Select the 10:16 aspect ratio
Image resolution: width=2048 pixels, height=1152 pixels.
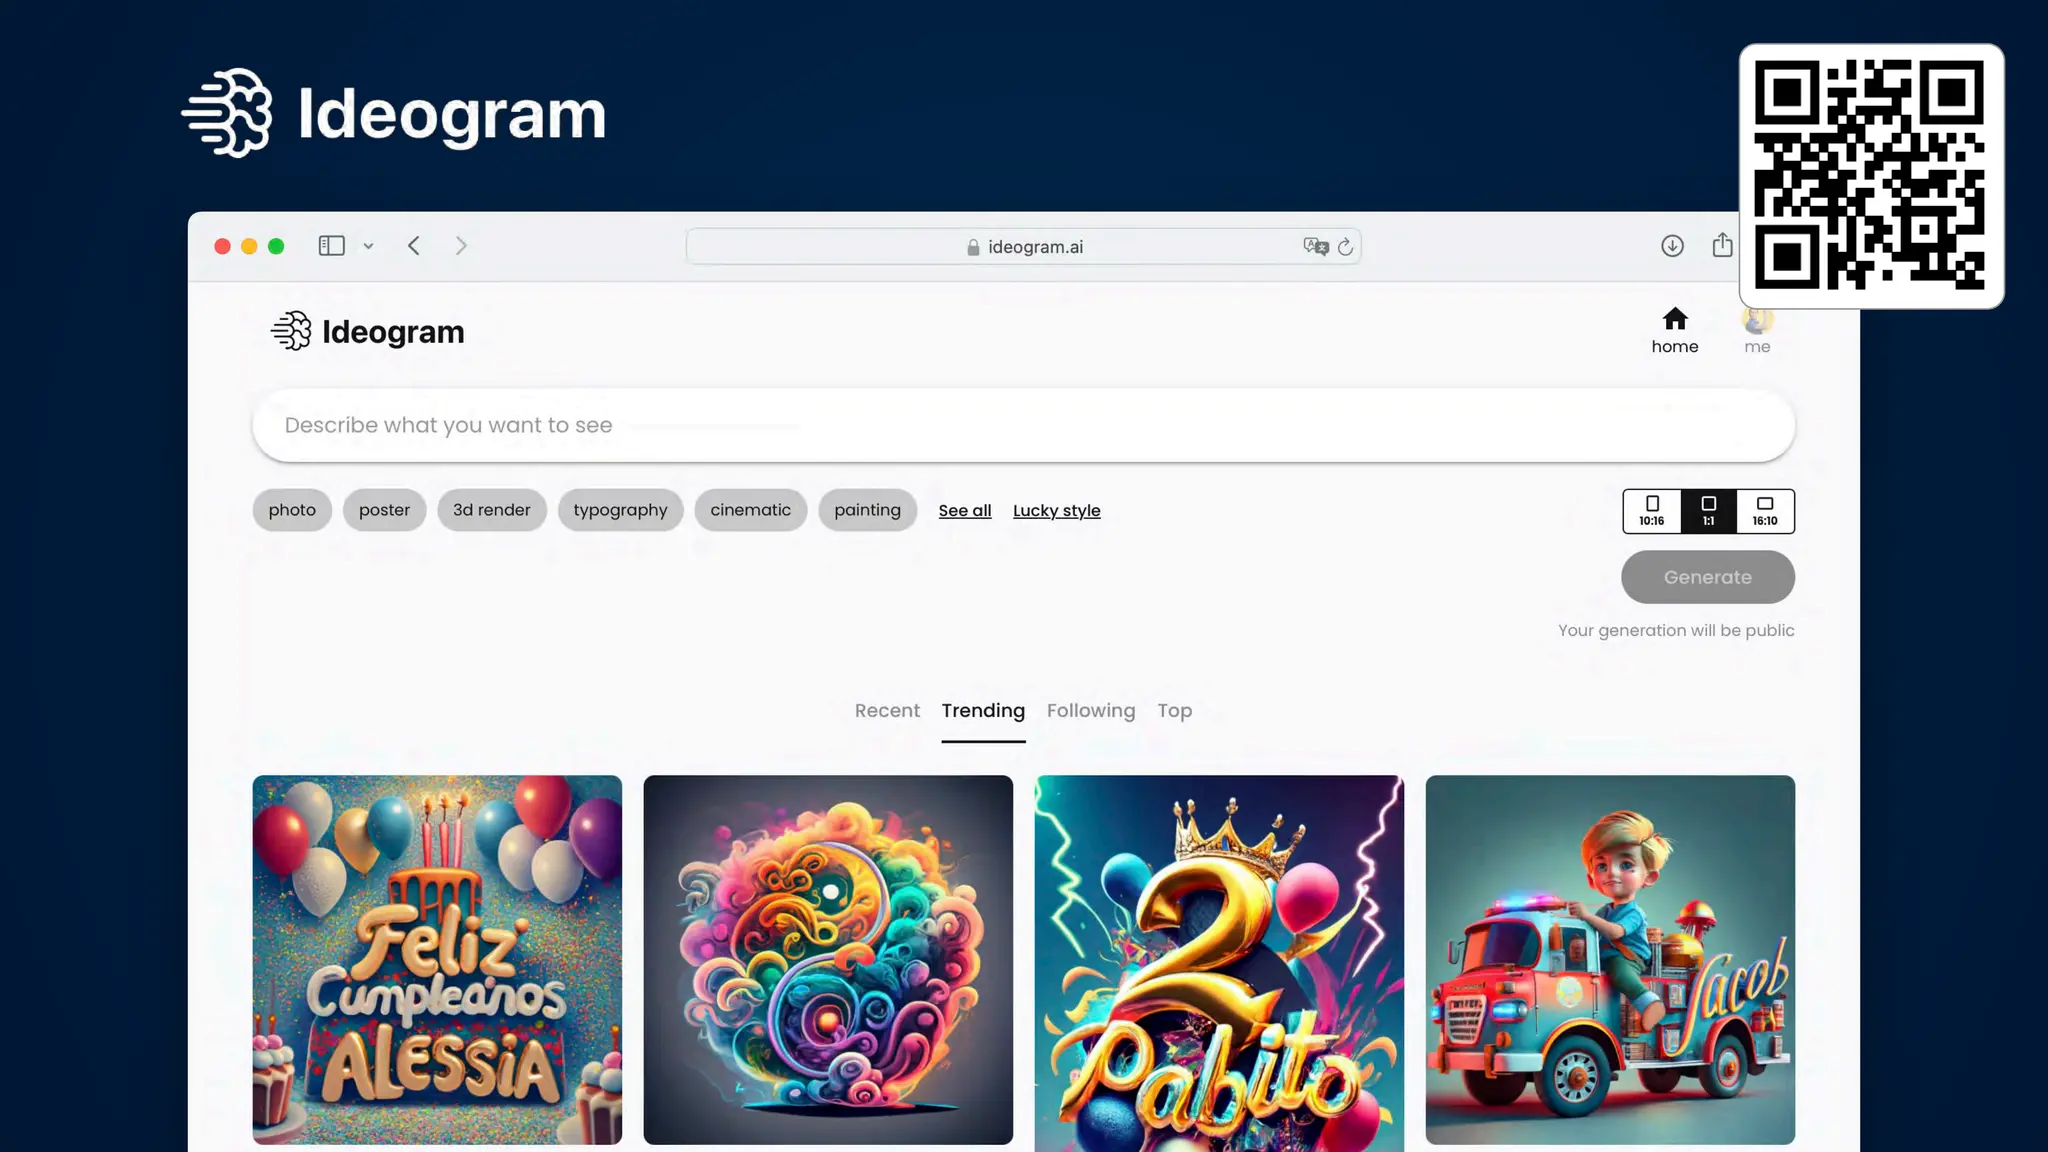pyautogui.click(x=1652, y=511)
